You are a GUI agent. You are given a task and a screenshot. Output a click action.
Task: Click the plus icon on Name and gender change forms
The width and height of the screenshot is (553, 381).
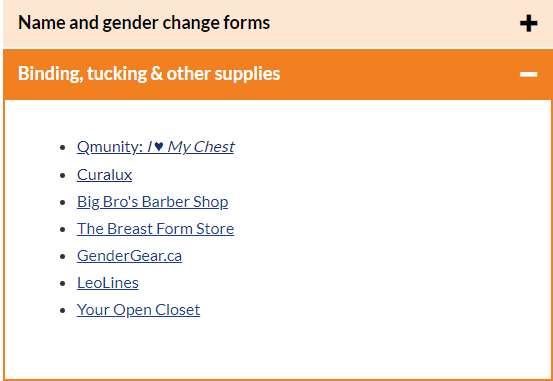(528, 24)
